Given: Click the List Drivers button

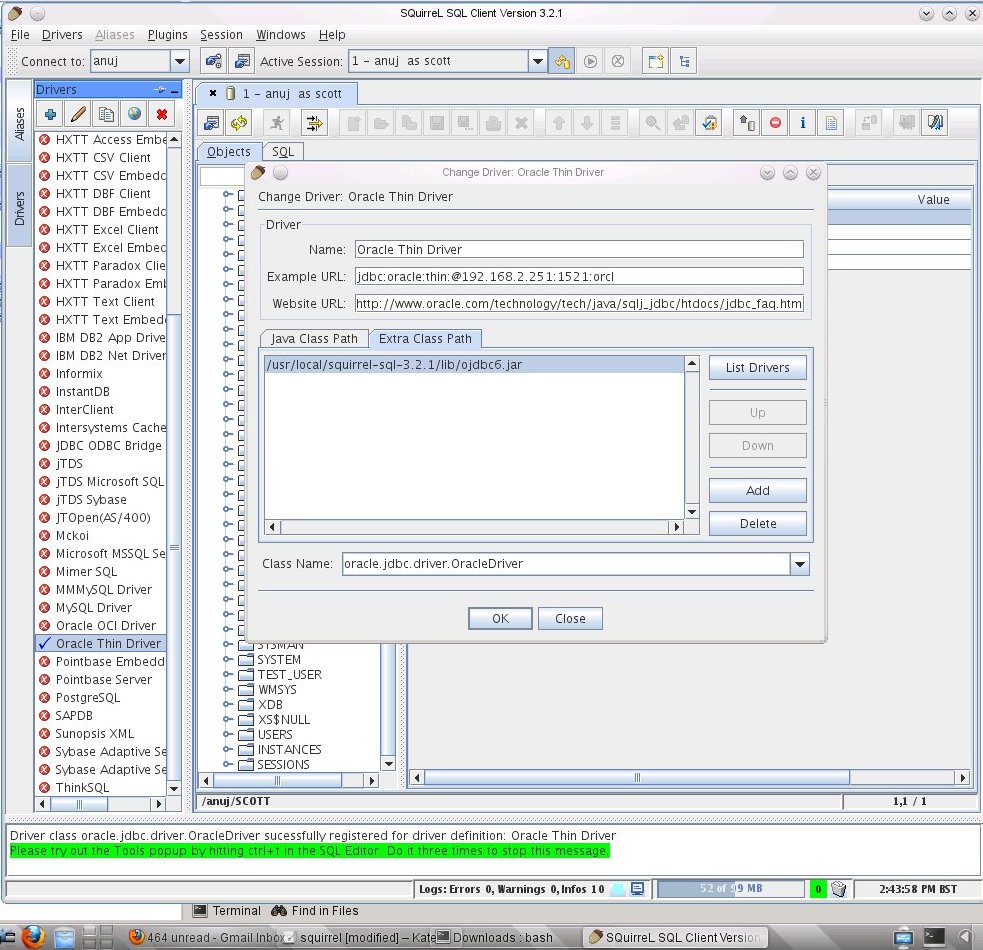Looking at the screenshot, I should point(757,367).
